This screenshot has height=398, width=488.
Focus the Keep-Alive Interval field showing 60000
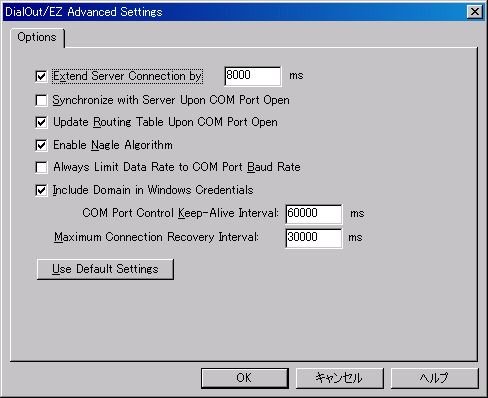(314, 214)
